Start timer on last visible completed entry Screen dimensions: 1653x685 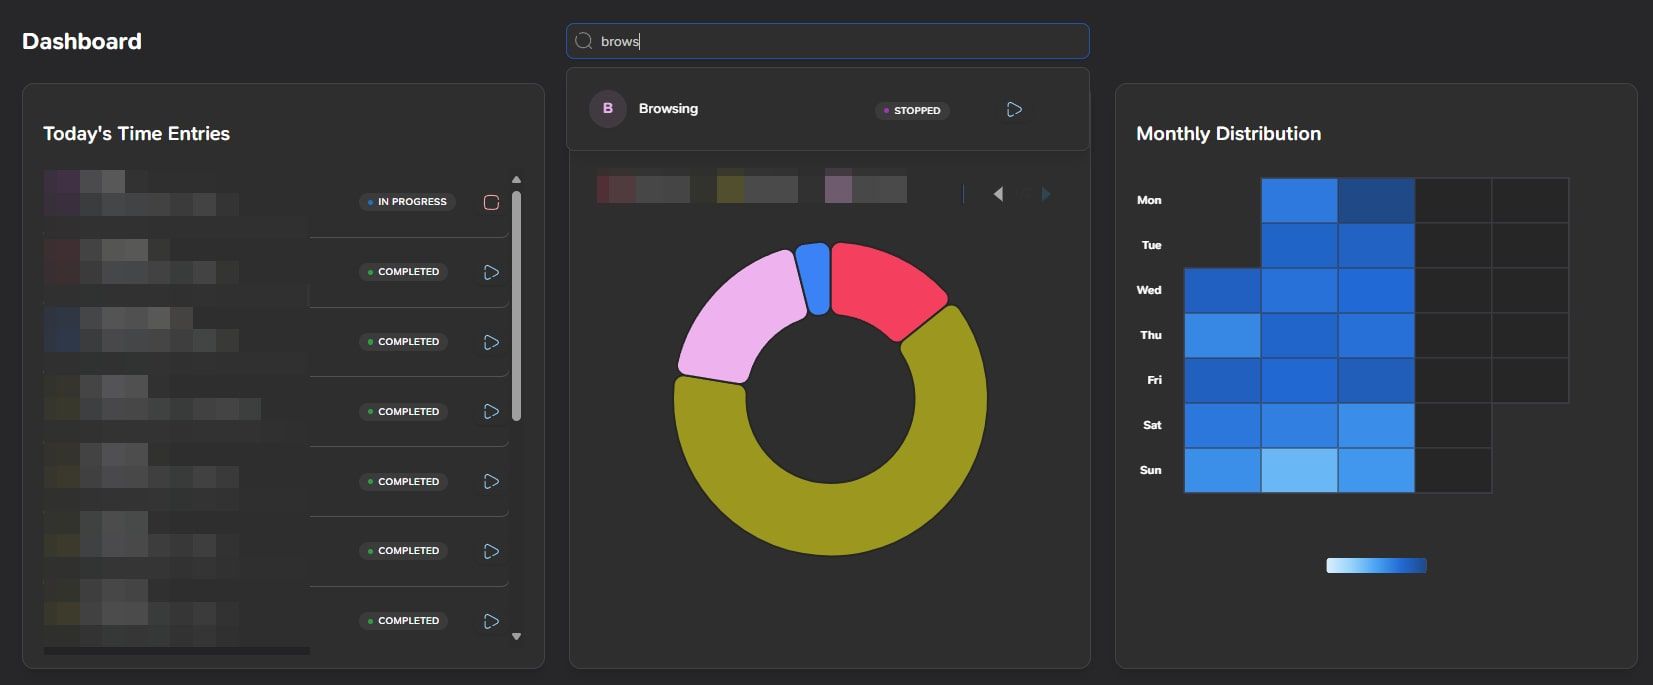pos(491,621)
